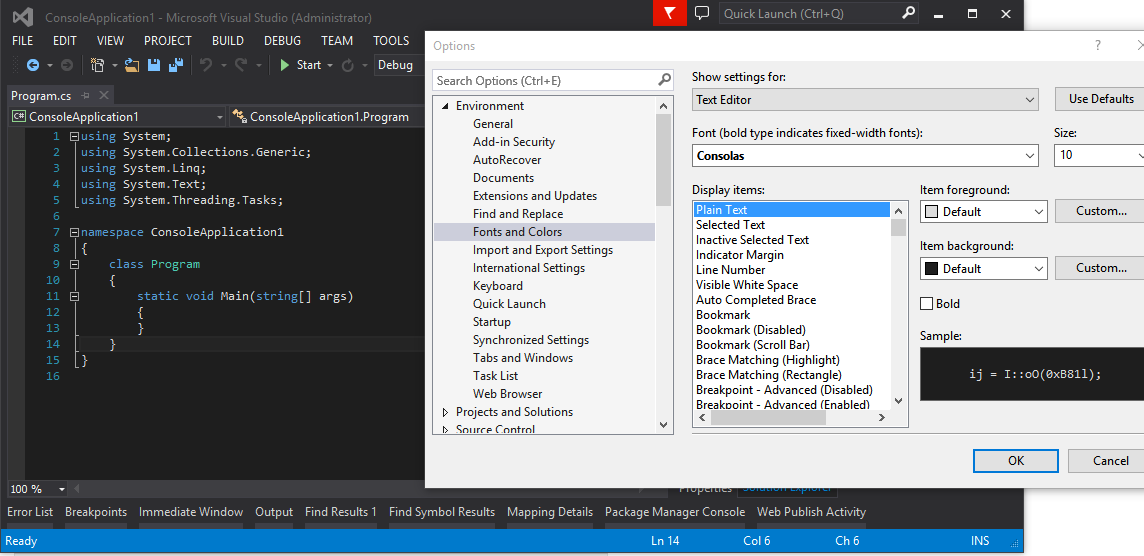Collapse the class Program outline on line 9
This screenshot has height=556, width=1144.
point(74,264)
